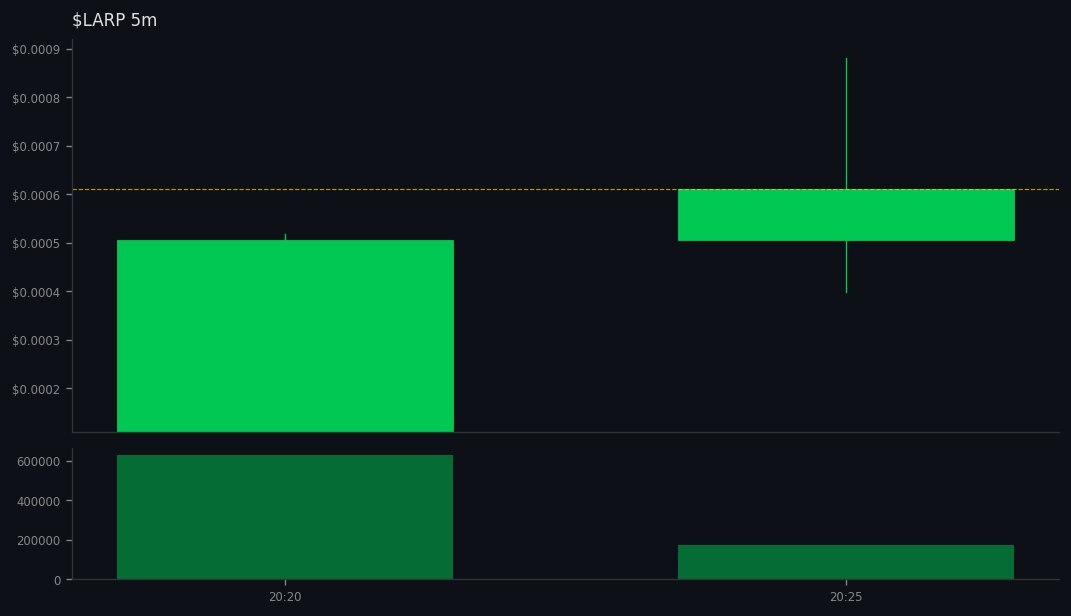Click the upper wick of the 20:25 candle
Screen dimensions: 1071x616
pos(846,120)
